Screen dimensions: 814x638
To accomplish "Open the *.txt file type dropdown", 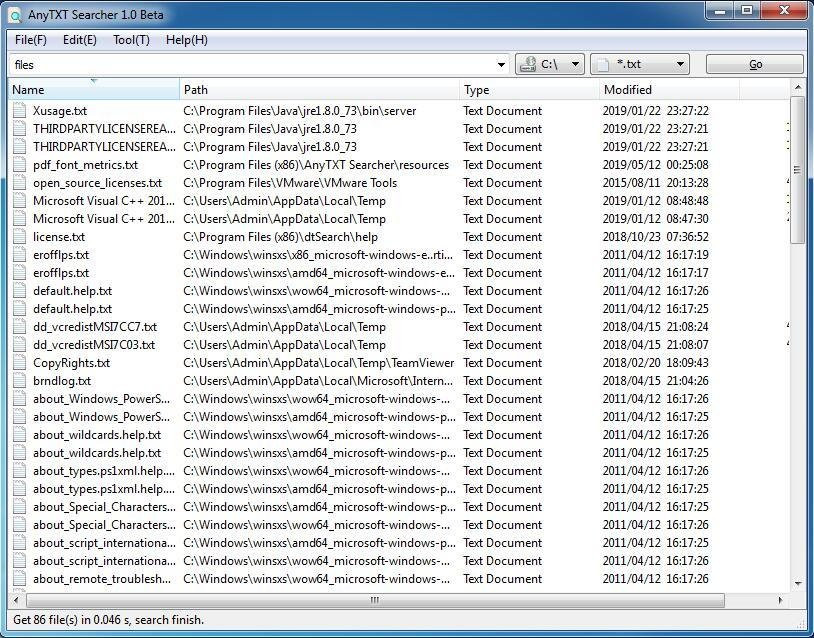I will coord(640,64).
